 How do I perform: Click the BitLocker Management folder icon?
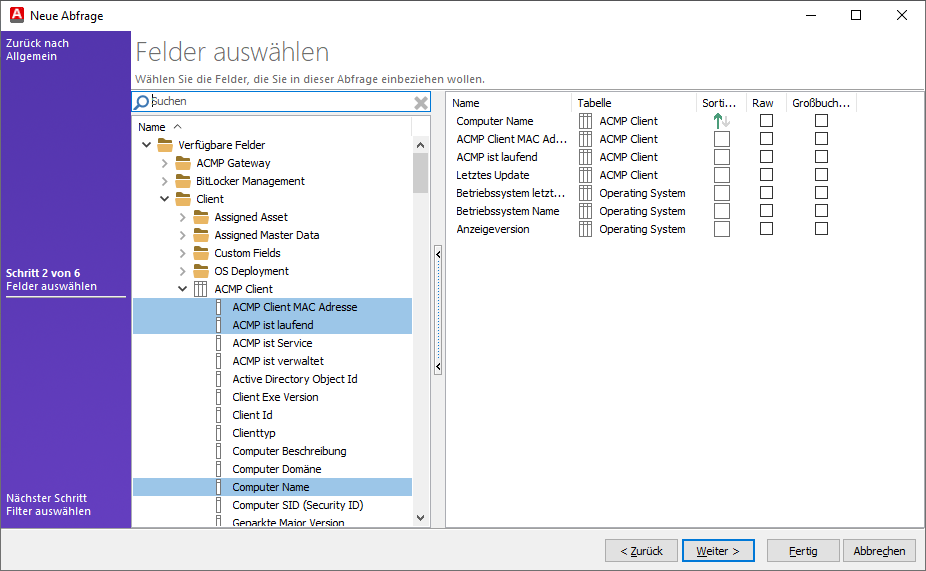tap(183, 181)
